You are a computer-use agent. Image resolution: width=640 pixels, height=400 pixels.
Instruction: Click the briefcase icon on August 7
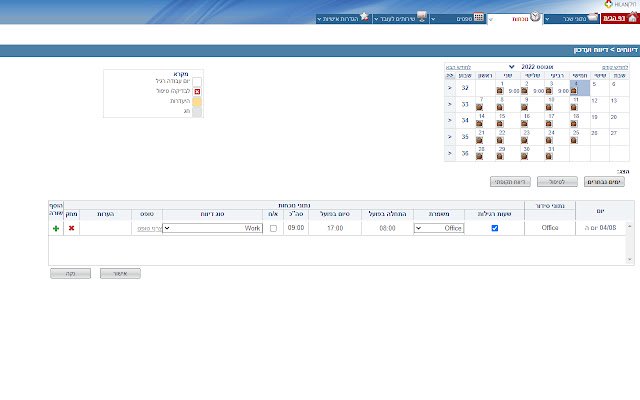tap(479, 107)
